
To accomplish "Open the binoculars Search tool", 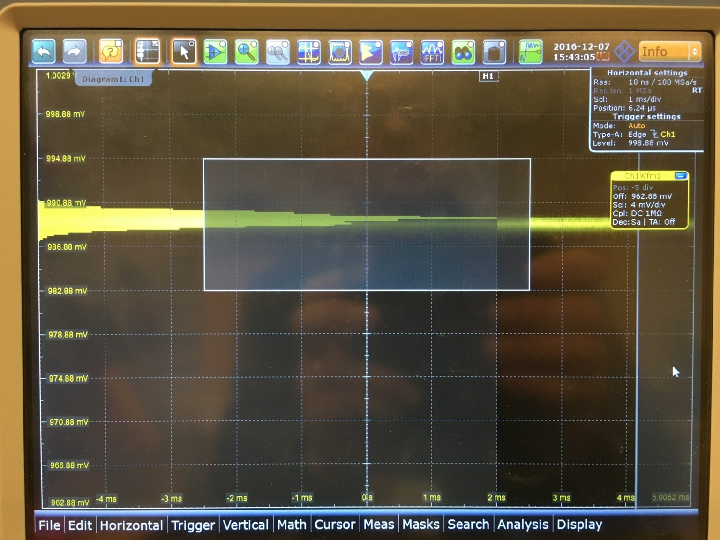I will point(463,51).
